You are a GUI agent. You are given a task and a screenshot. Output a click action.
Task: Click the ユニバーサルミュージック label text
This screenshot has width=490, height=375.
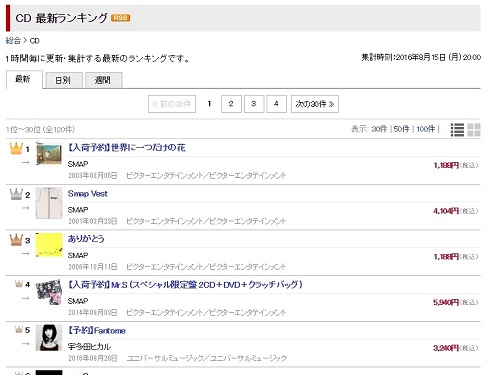point(207,358)
